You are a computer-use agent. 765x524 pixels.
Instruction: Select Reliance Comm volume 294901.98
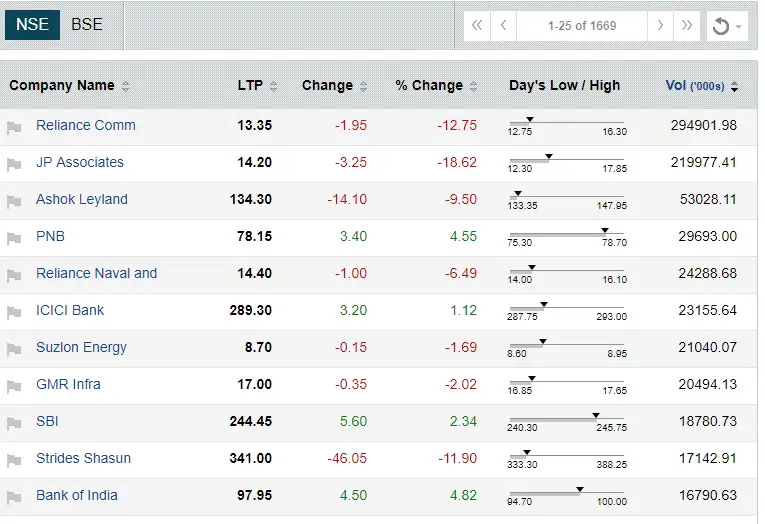(x=704, y=125)
